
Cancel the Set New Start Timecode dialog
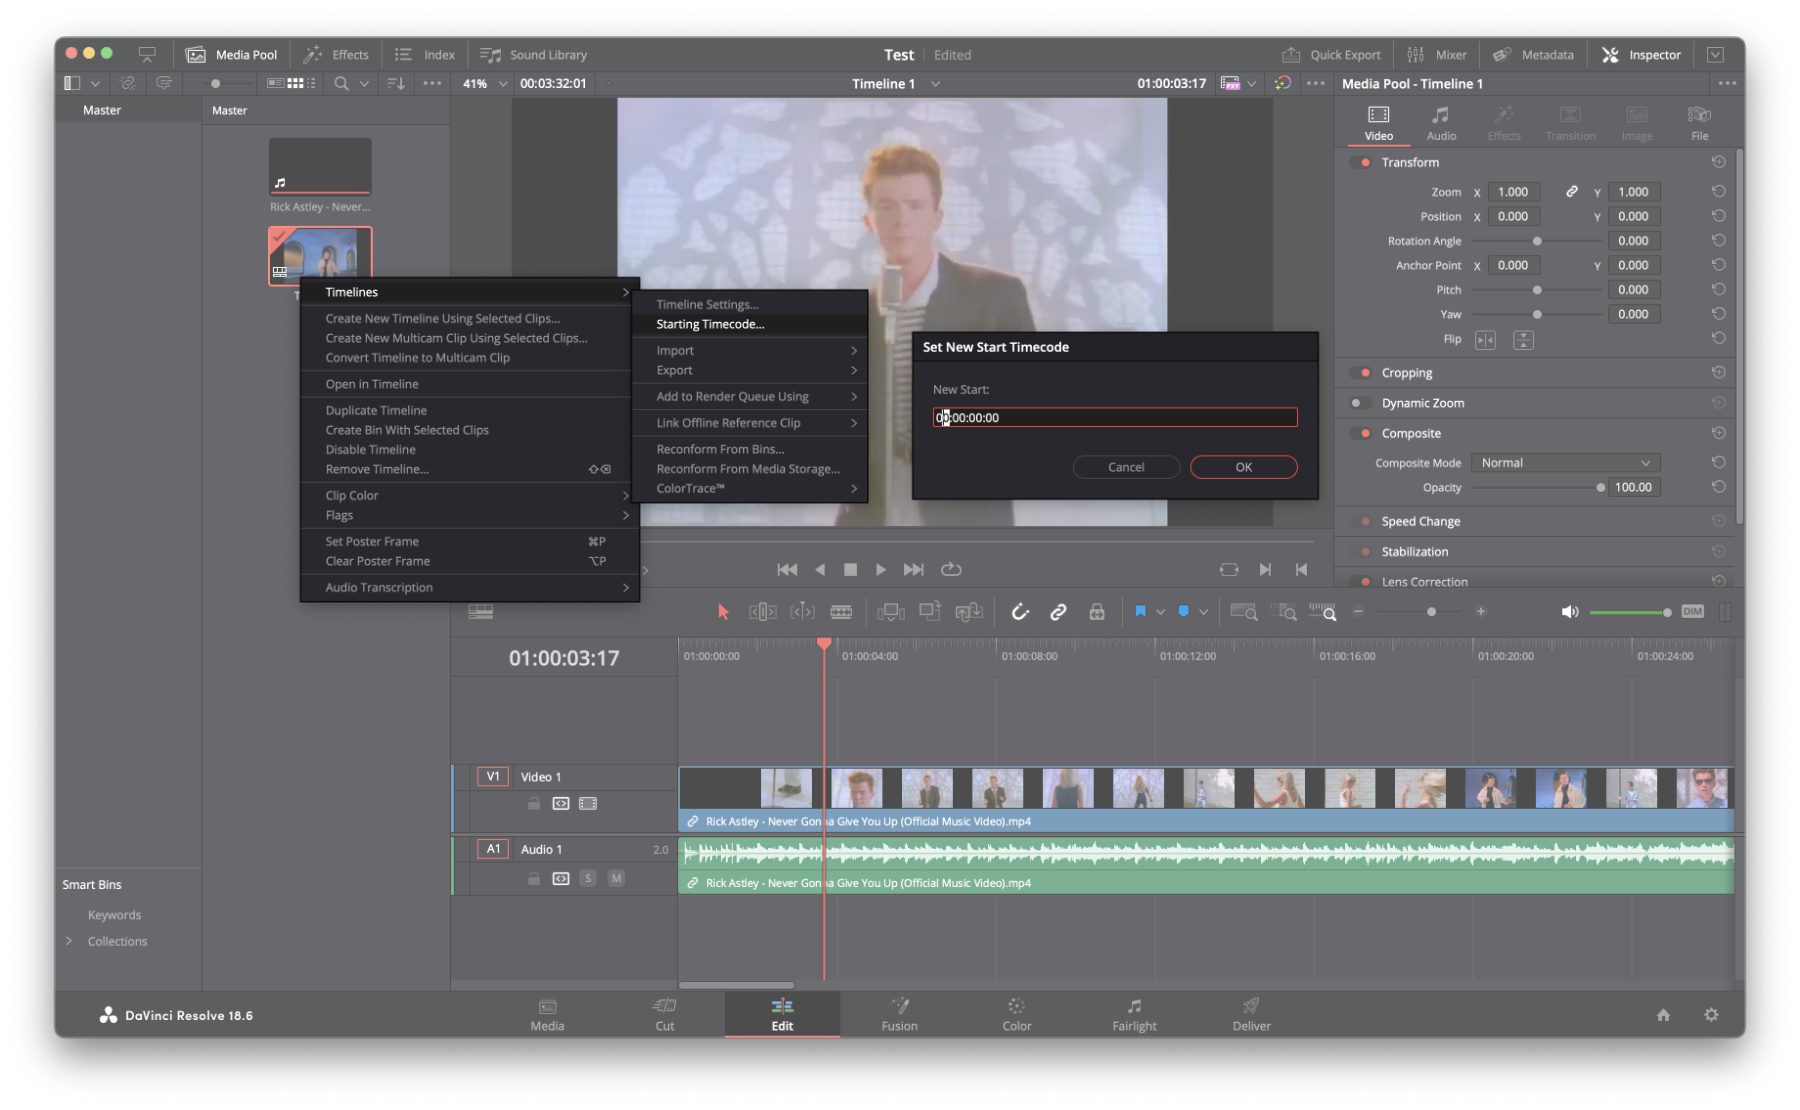1125,467
